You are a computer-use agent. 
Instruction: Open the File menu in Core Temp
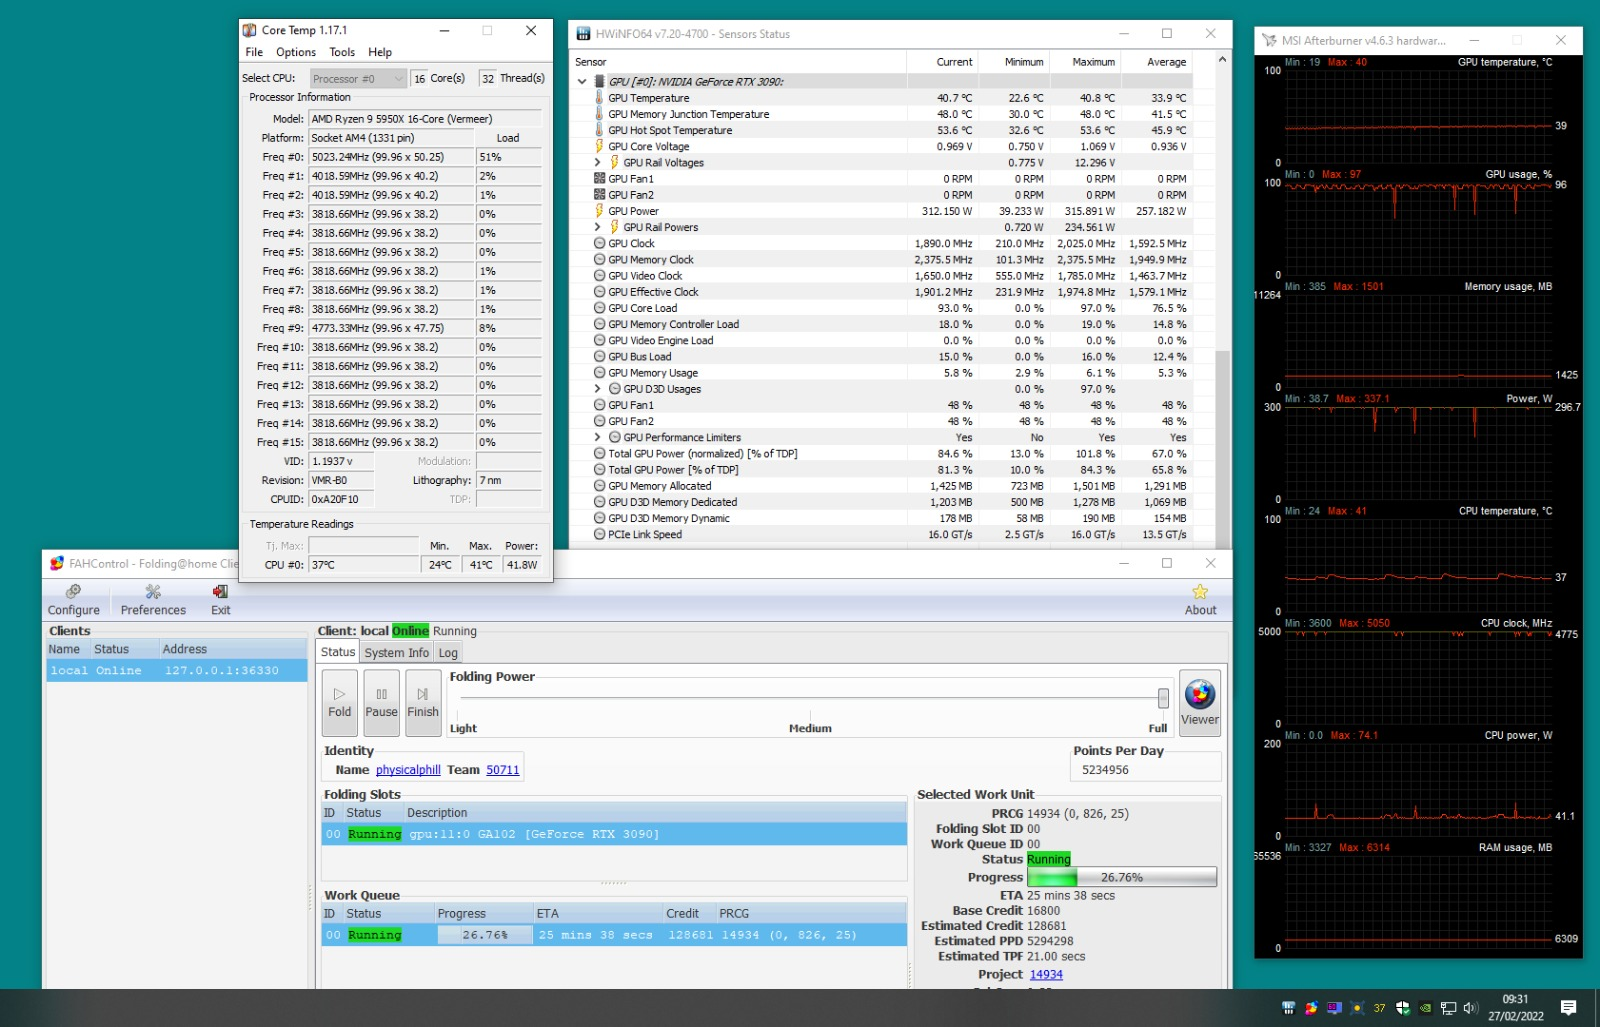pos(254,52)
